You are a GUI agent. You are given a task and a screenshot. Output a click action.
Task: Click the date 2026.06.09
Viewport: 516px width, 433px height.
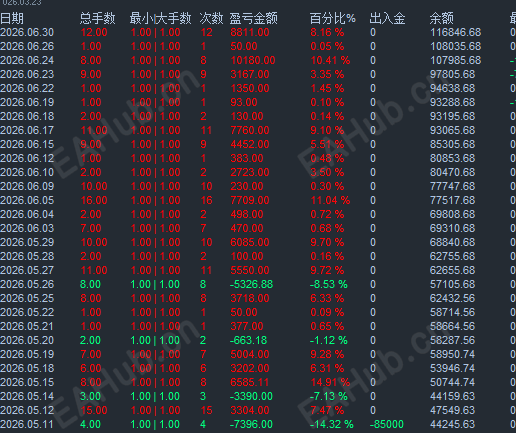pyautogui.click(x=27, y=186)
